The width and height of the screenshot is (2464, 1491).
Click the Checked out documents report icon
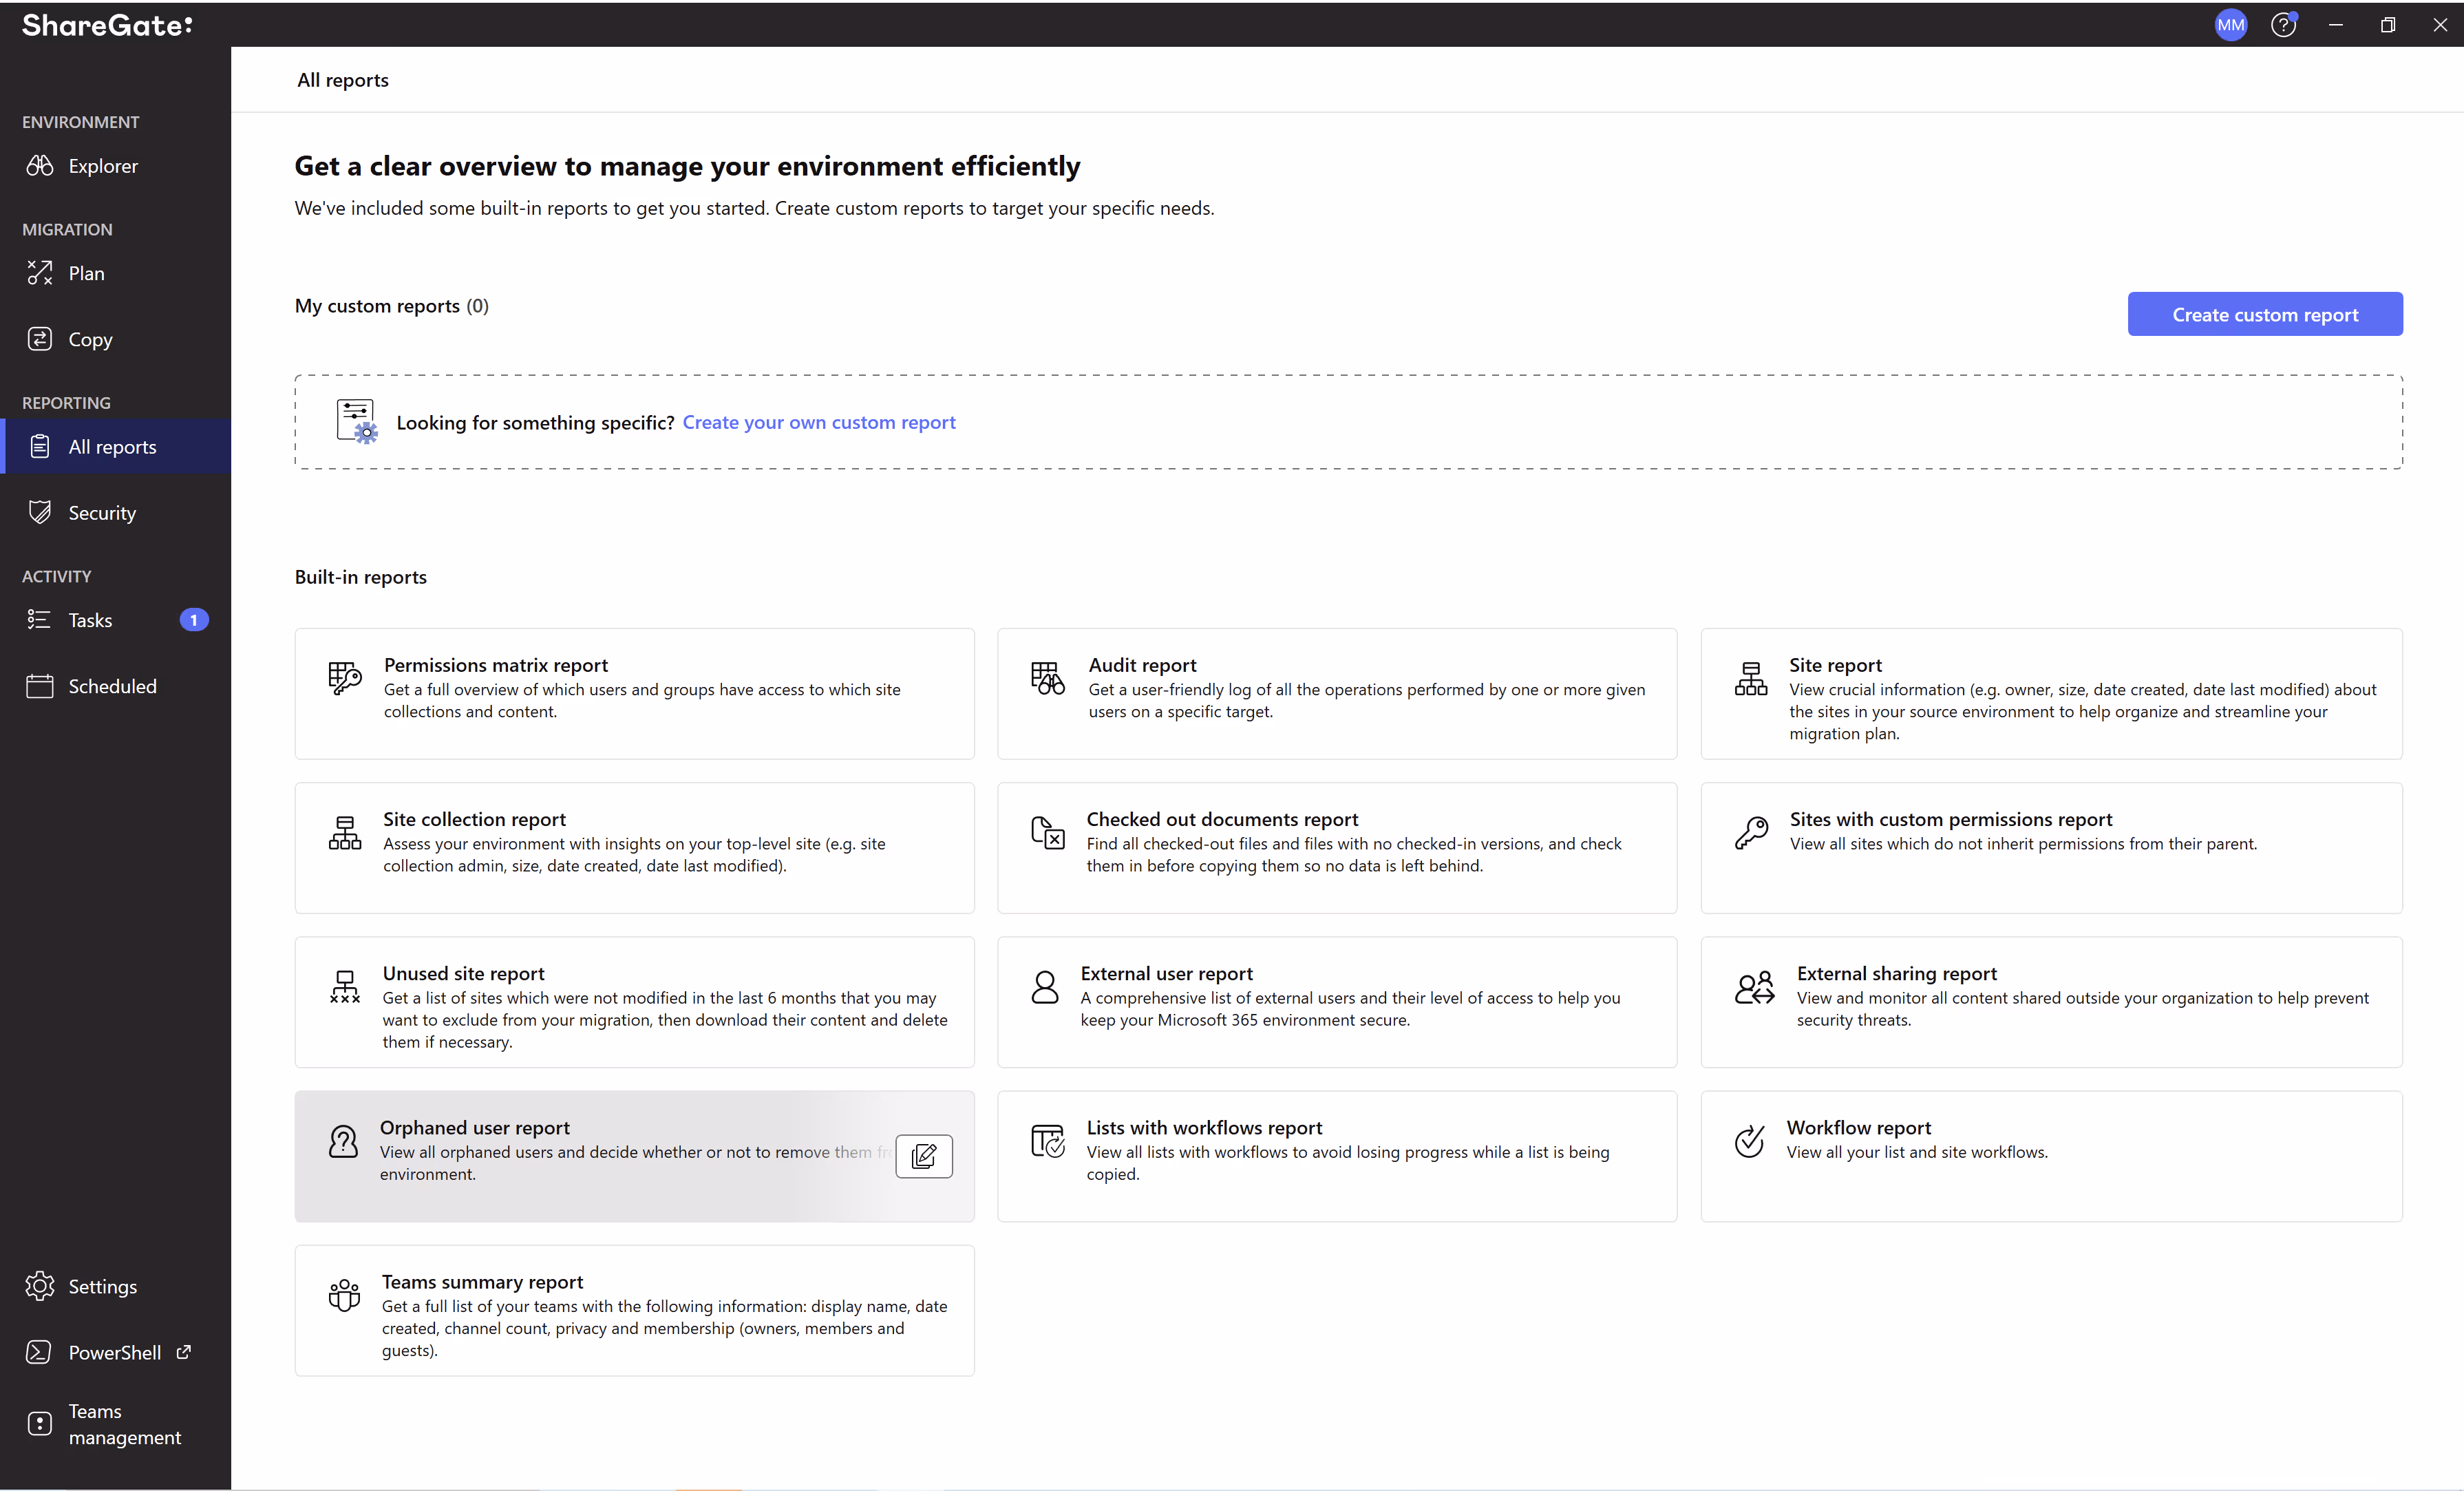[x=1047, y=832]
